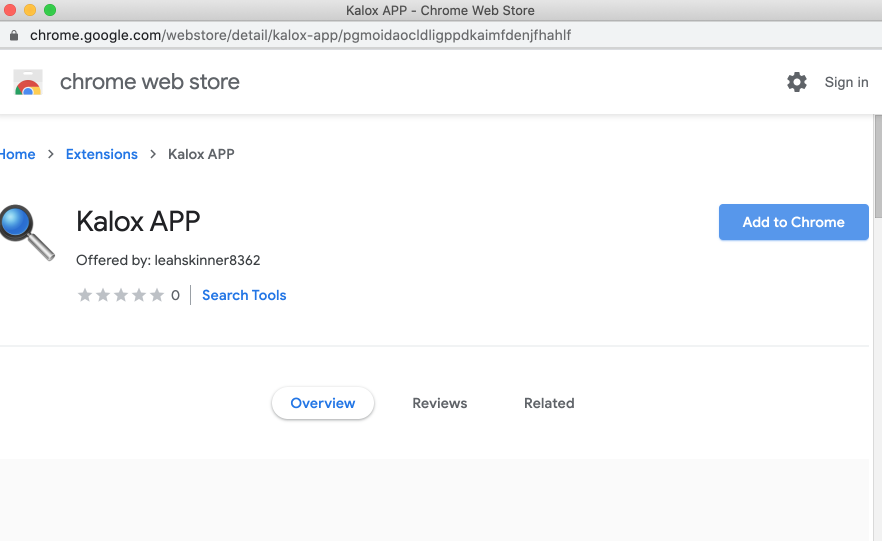Click the third rating star
Viewport: 882px width, 541px height.
point(121,295)
